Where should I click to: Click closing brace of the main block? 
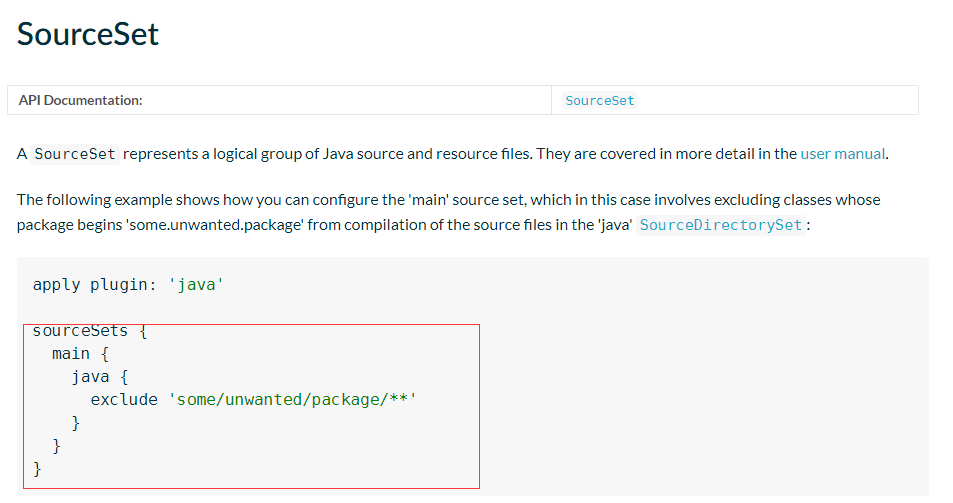[x=57, y=446]
